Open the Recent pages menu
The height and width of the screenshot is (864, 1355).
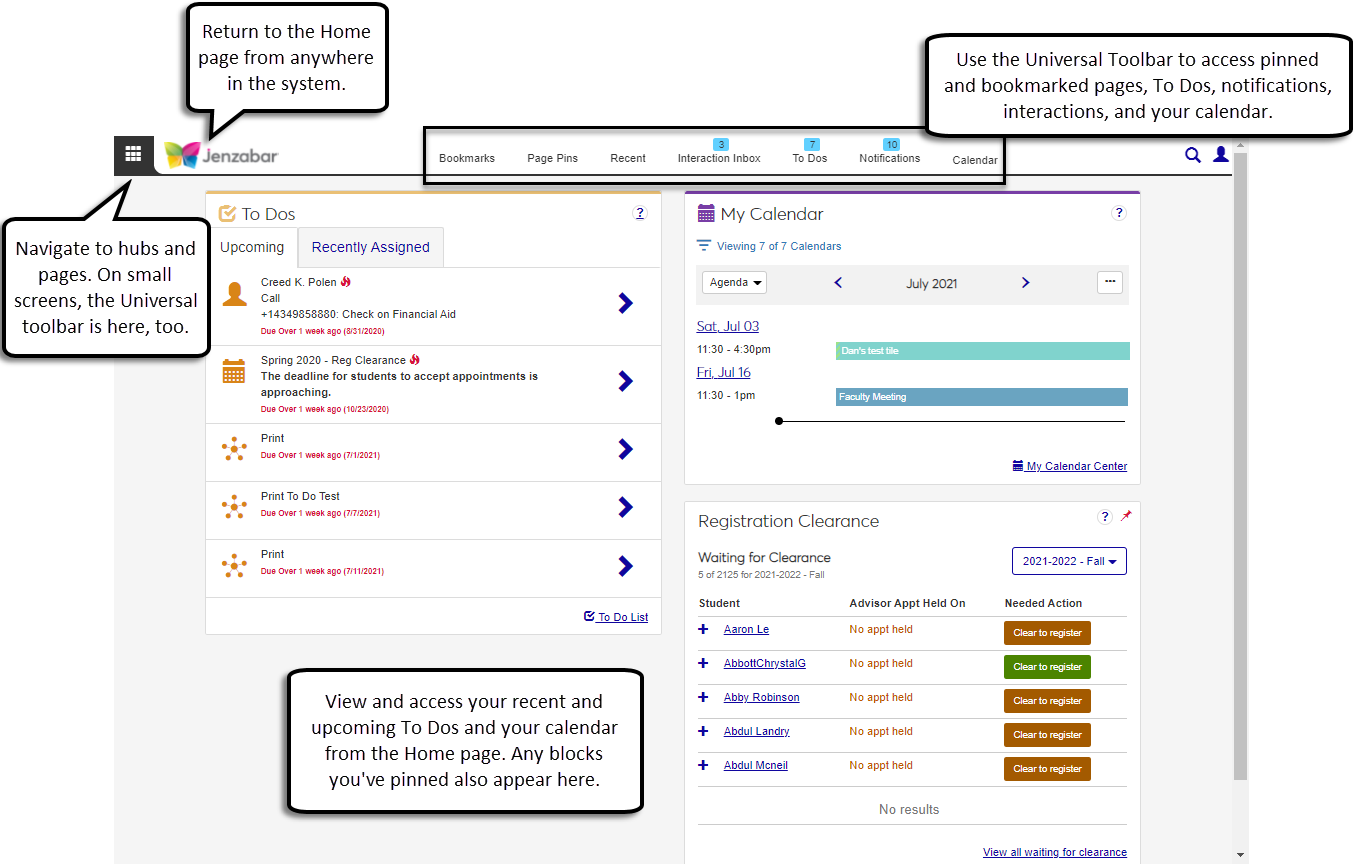(x=628, y=158)
